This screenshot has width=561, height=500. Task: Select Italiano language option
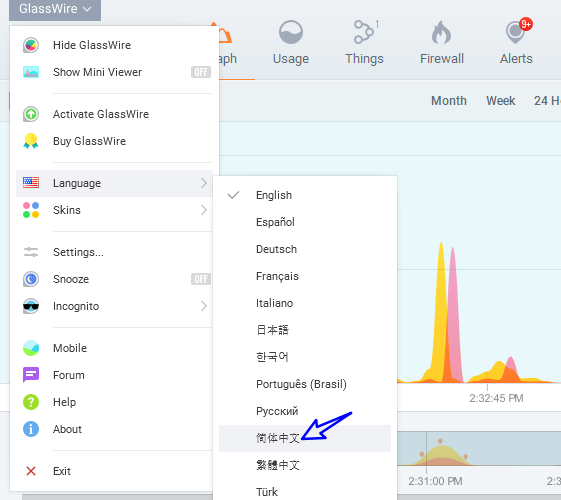coord(305,303)
